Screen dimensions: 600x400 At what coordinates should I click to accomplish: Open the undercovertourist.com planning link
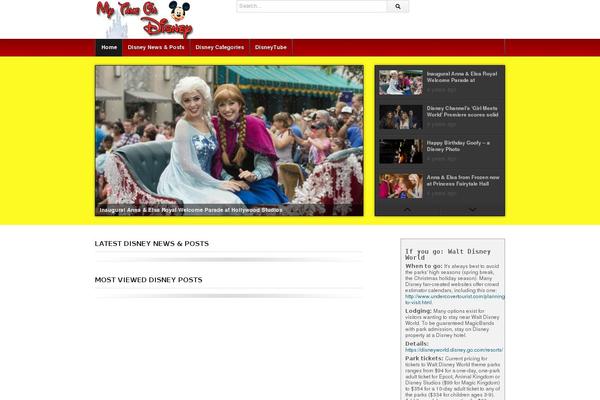click(x=455, y=299)
